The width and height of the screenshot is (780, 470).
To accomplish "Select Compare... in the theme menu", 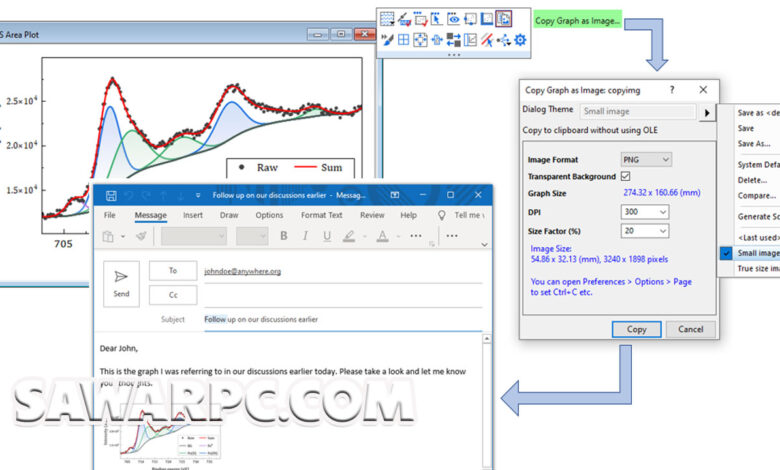I will (x=756, y=195).
